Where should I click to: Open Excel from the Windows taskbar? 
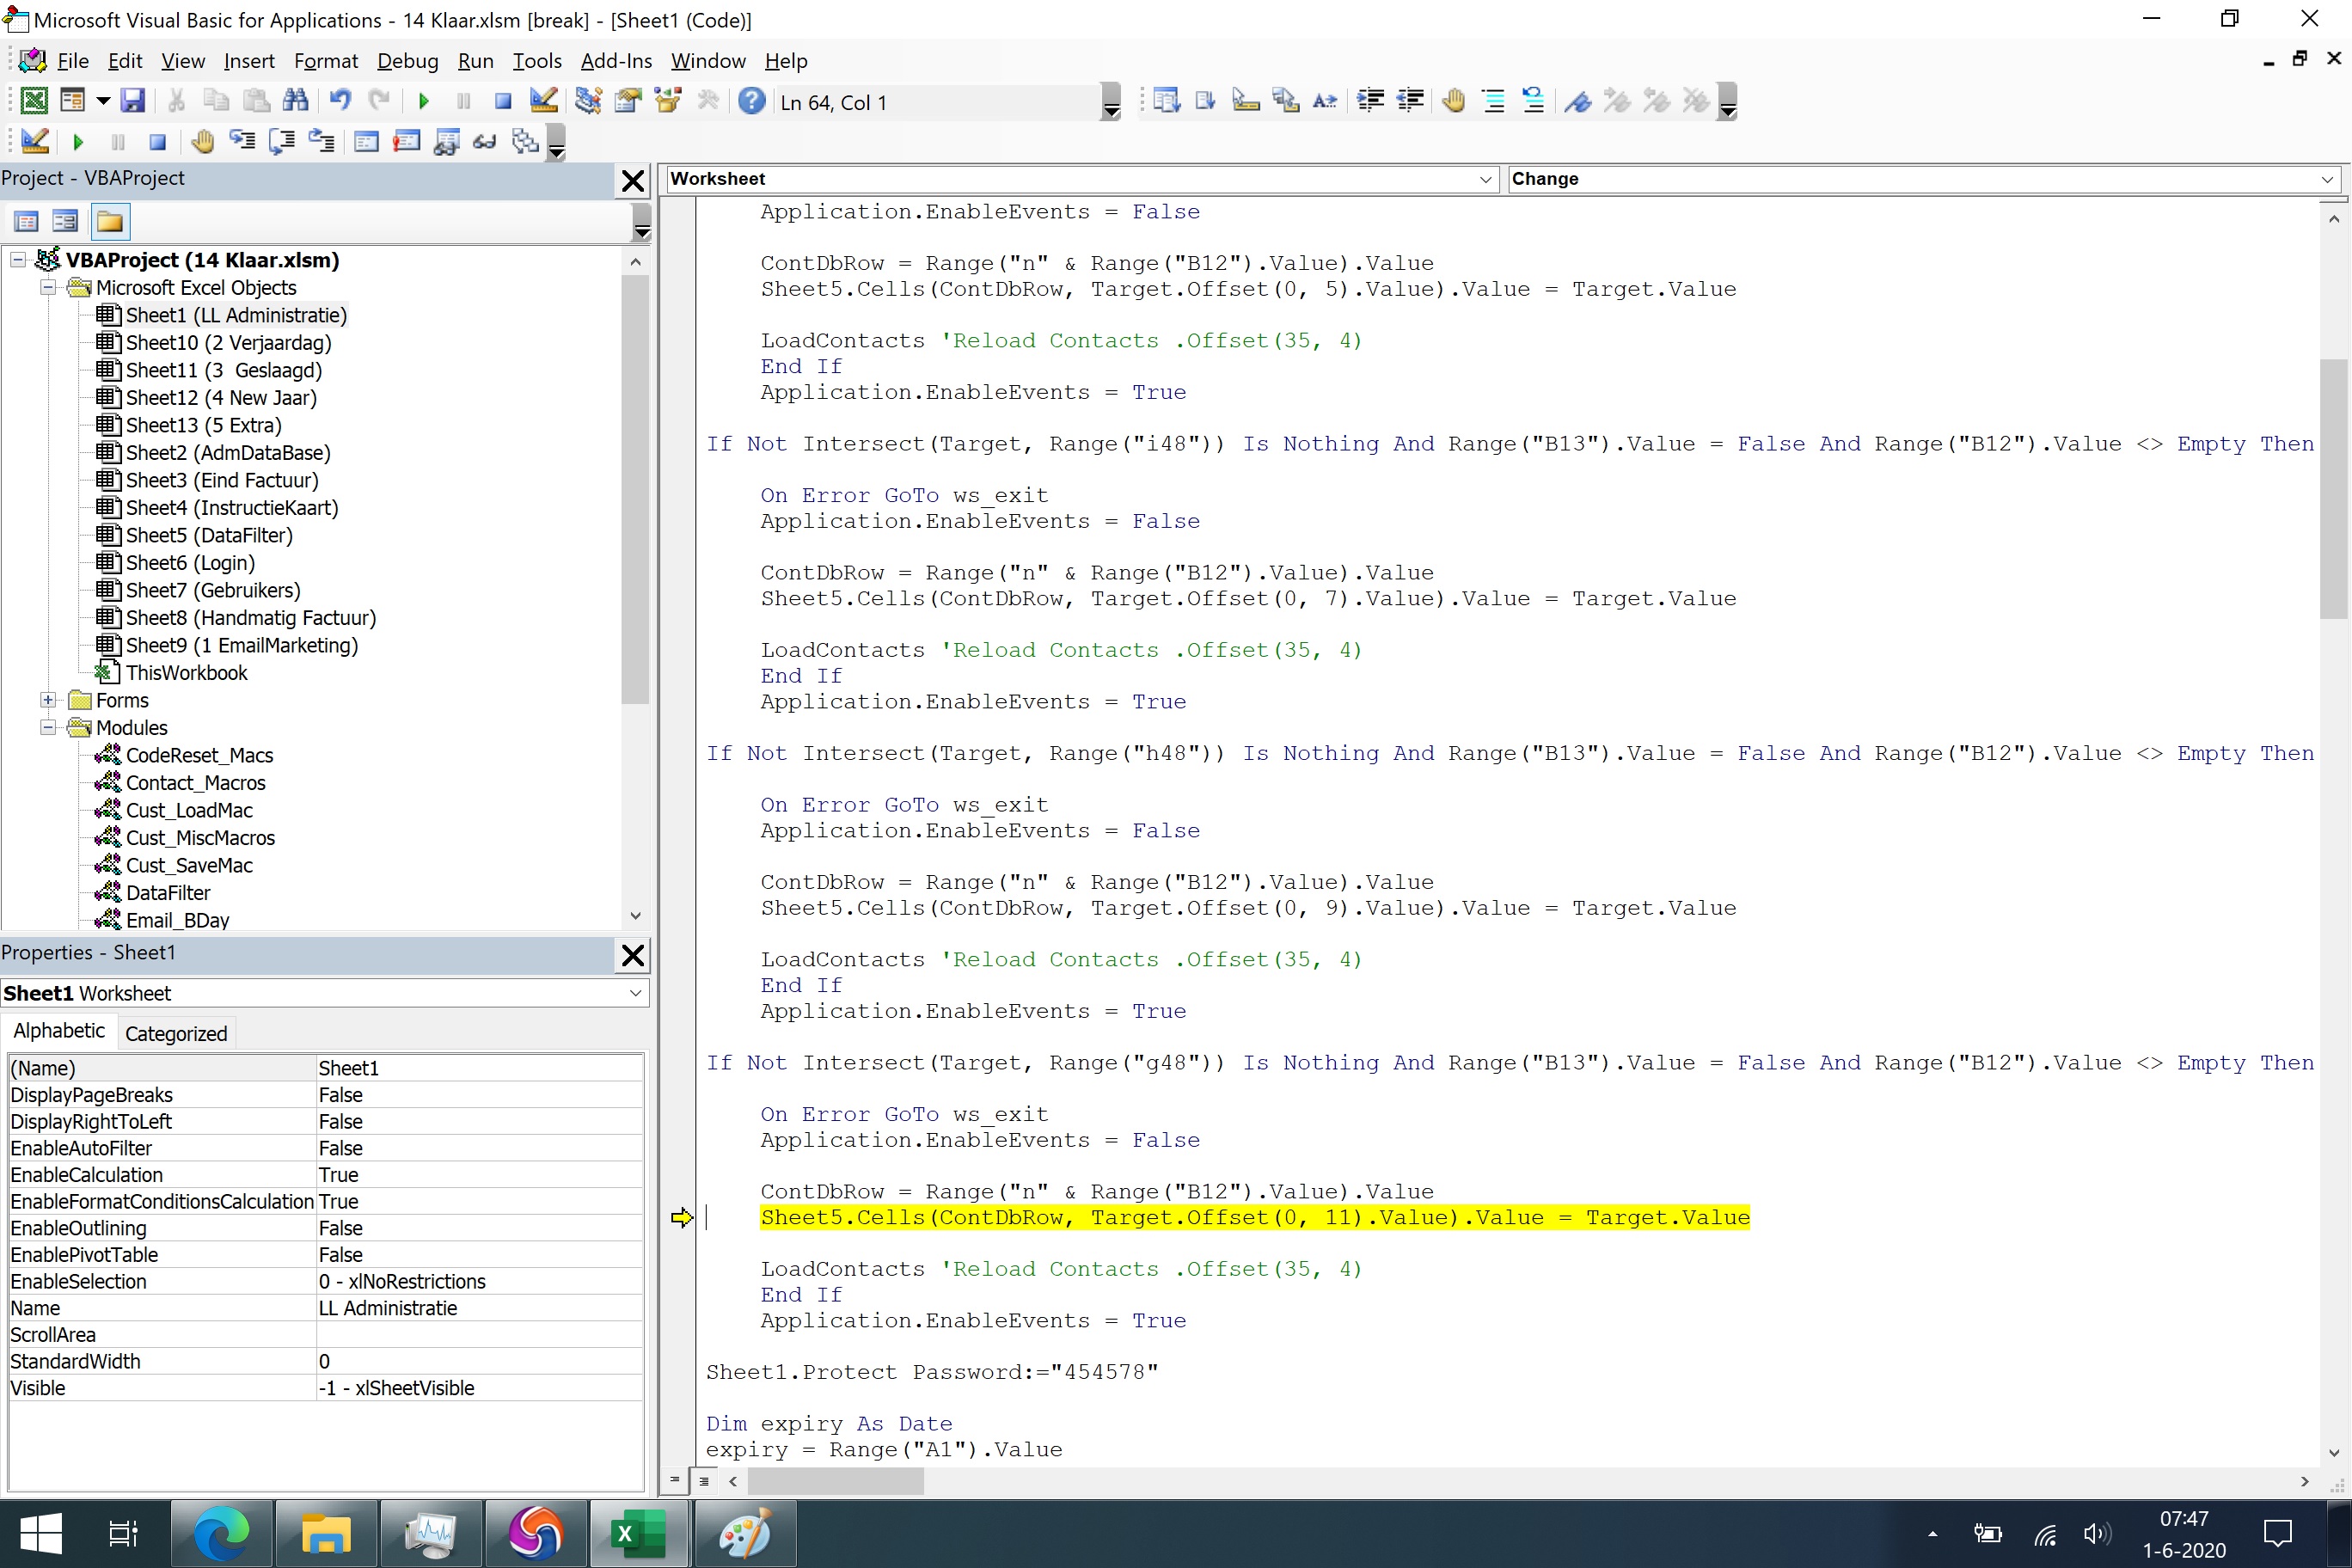(x=638, y=1532)
